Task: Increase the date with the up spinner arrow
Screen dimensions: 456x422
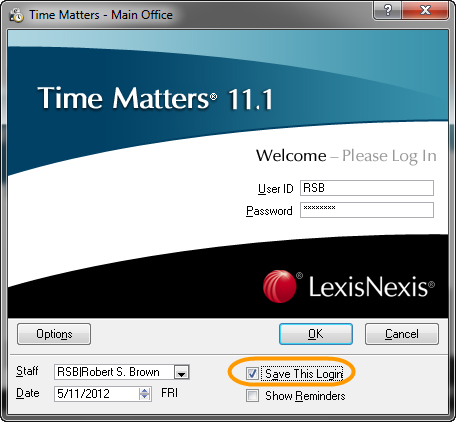Action: (x=144, y=391)
